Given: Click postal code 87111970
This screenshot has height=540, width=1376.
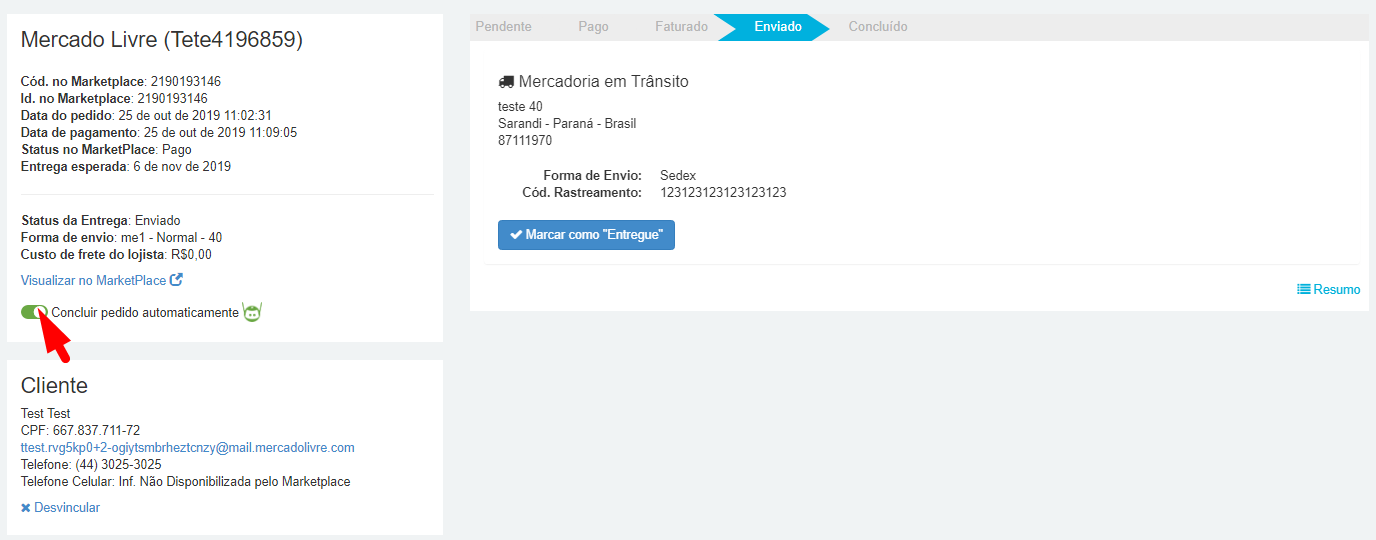Looking at the screenshot, I should click(x=525, y=140).
